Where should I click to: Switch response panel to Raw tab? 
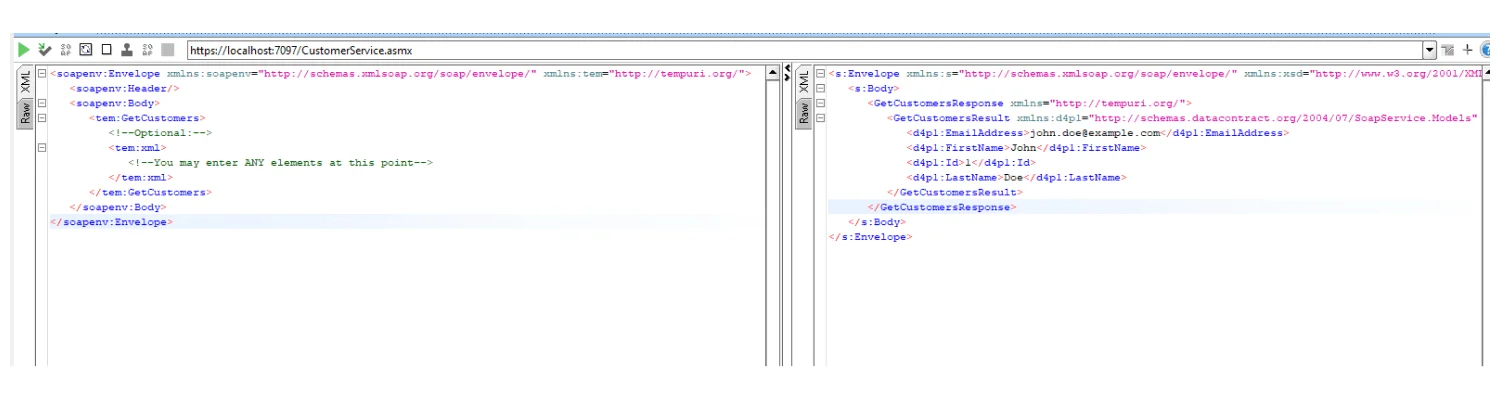click(x=804, y=113)
